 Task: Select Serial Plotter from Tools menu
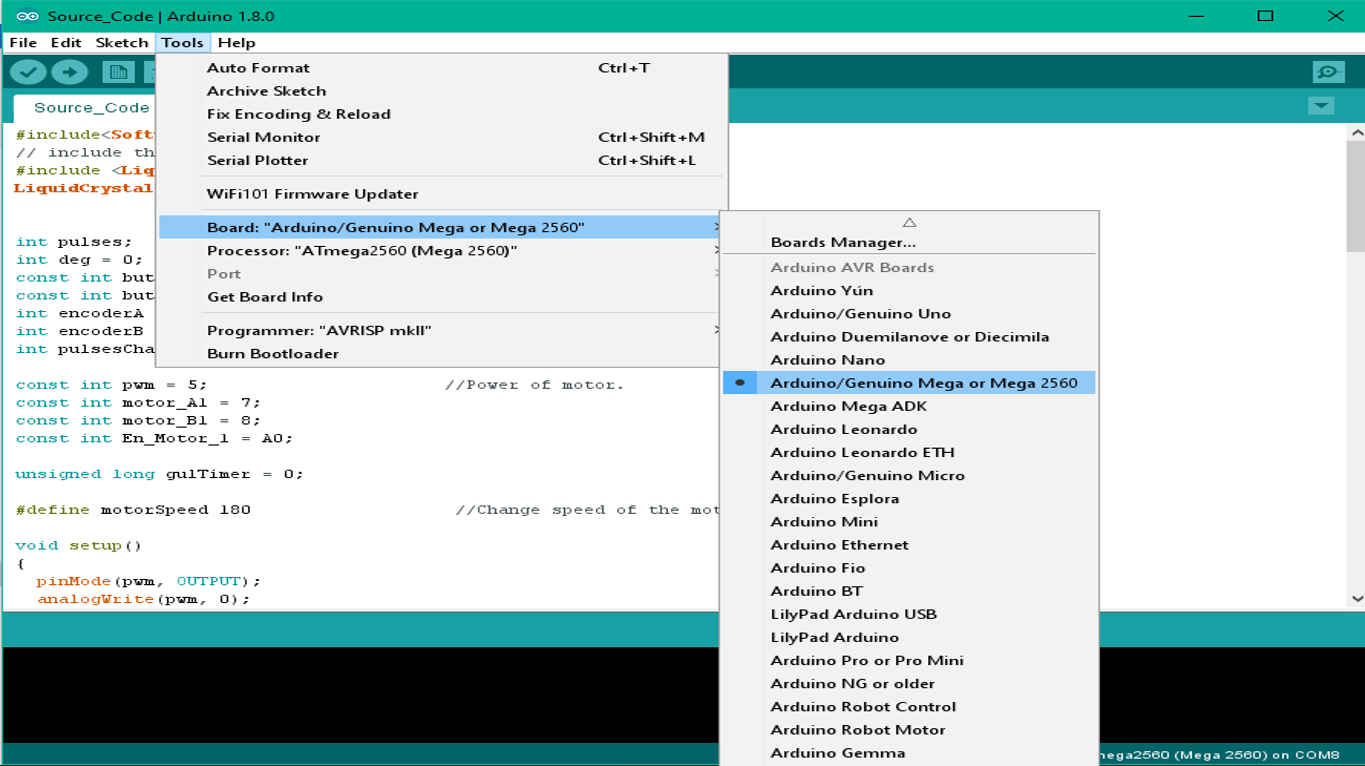tap(257, 161)
